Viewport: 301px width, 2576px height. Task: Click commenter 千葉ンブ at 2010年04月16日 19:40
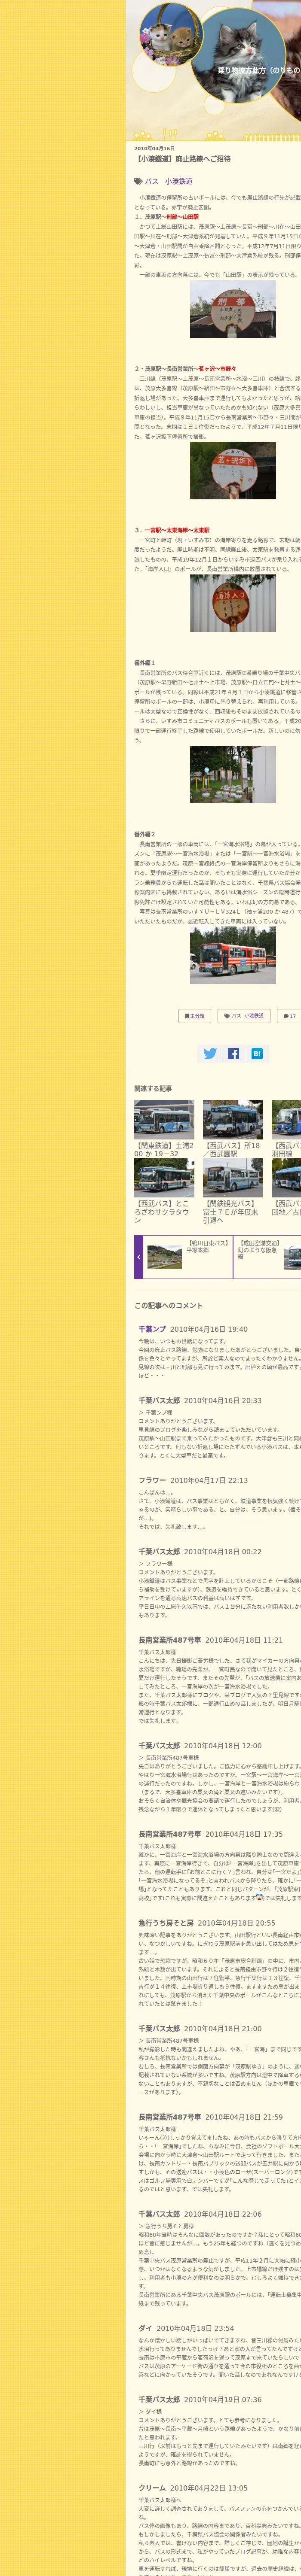click(152, 1329)
